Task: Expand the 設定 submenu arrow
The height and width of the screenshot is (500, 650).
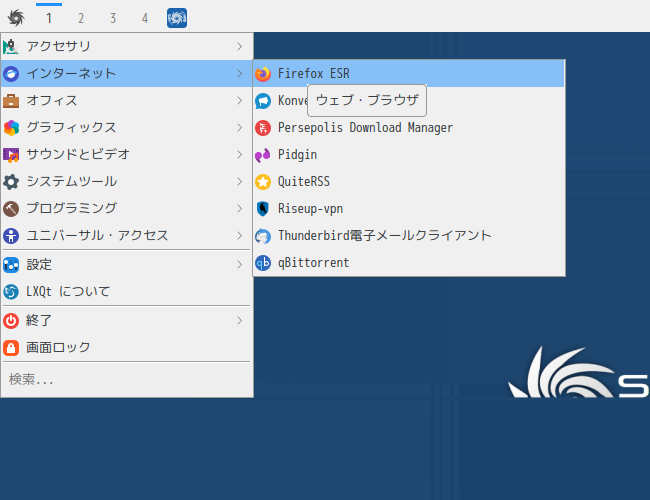Action: point(240,265)
